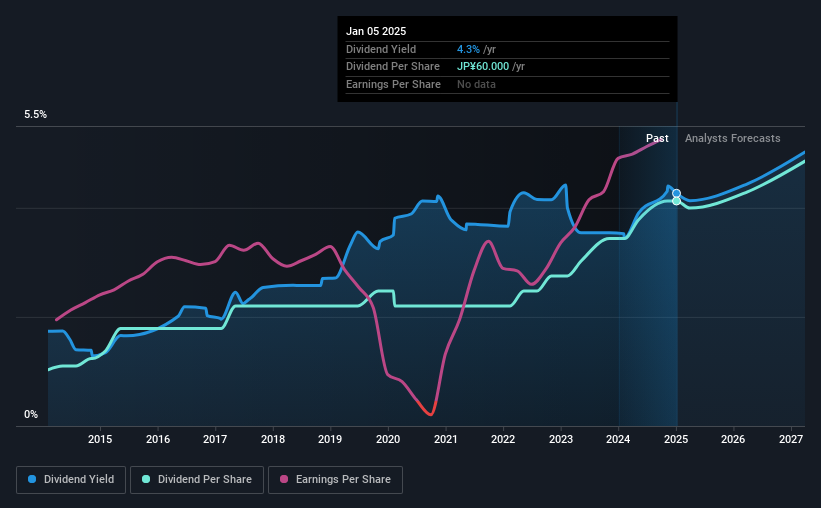The height and width of the screenshot is (508, 821).
Task: Toggle the Earnings Per Share legend button
Action: pyautogui.click(x=335, y=480)
